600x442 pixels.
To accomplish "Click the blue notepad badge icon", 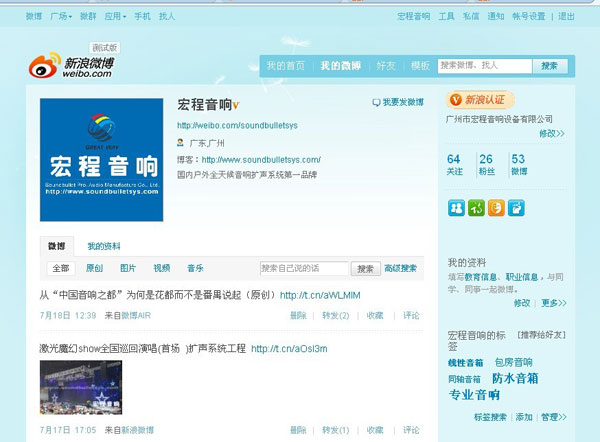I will coord(516,208).
